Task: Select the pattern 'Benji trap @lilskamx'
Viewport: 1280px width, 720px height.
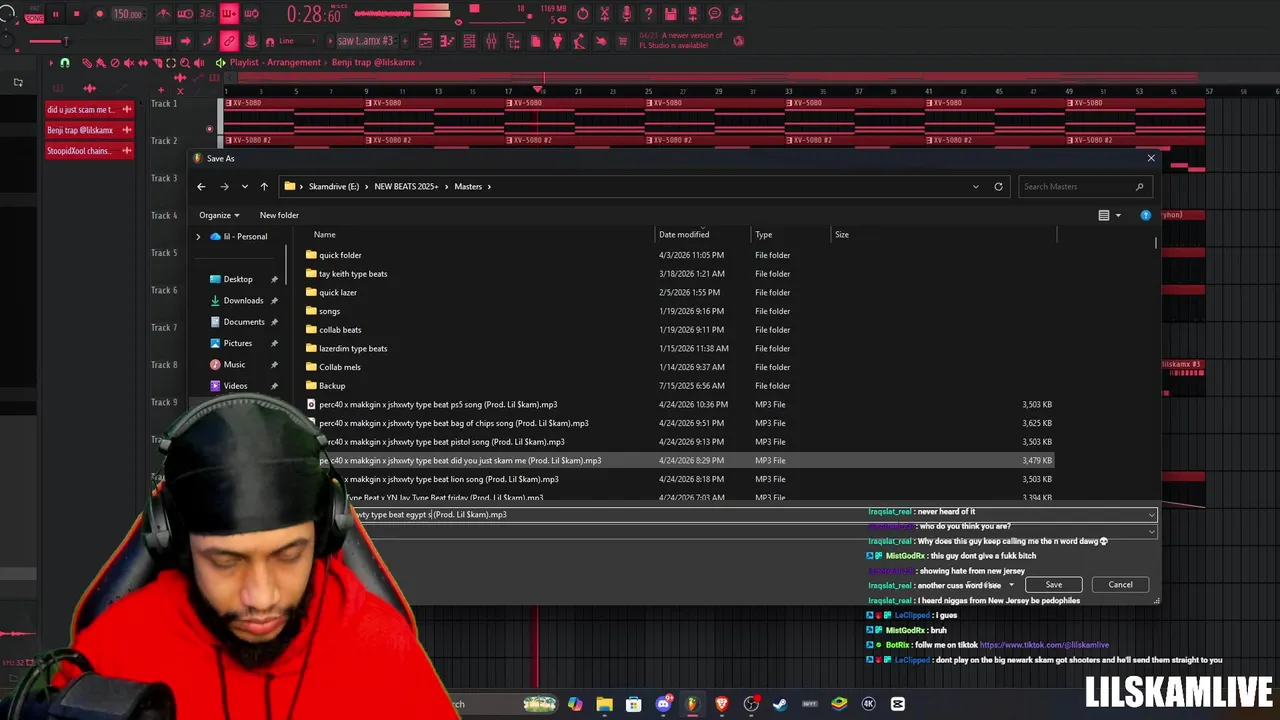Action: (88, 130)
